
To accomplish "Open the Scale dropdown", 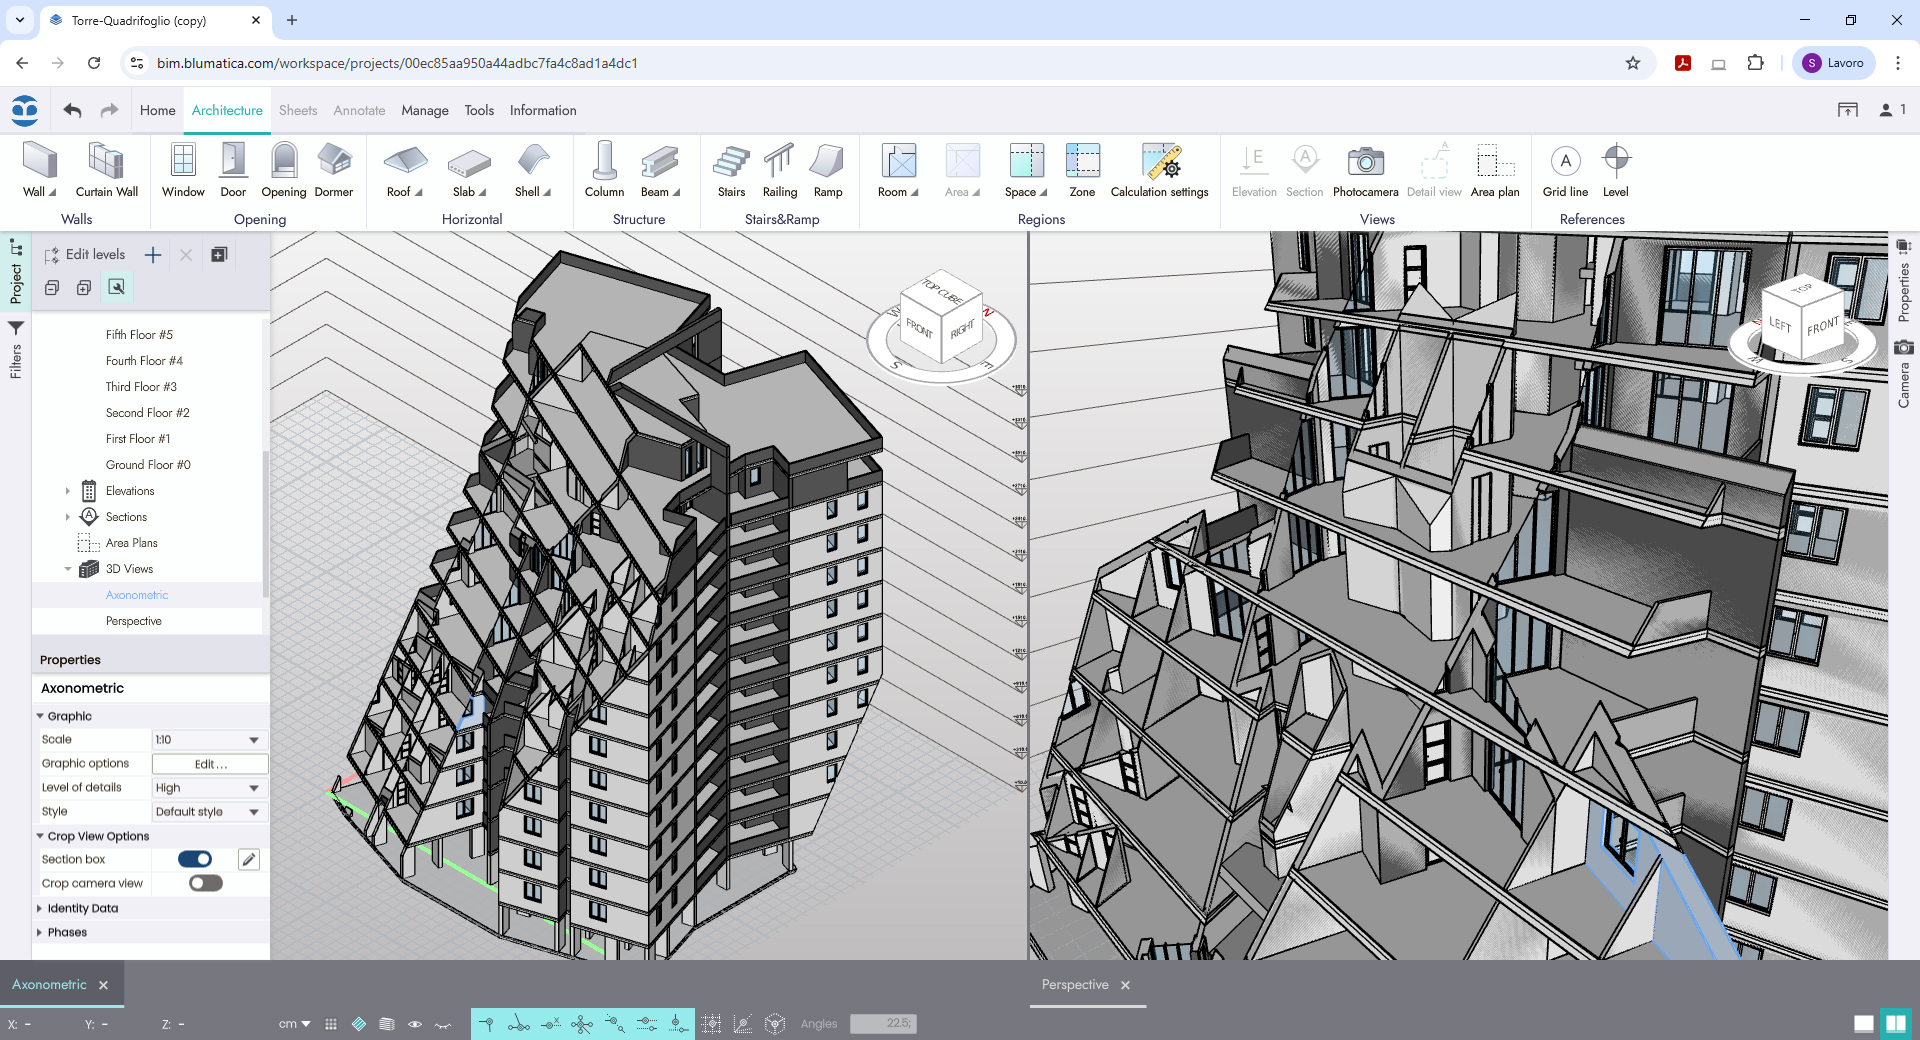I will [x=208, y=740].
